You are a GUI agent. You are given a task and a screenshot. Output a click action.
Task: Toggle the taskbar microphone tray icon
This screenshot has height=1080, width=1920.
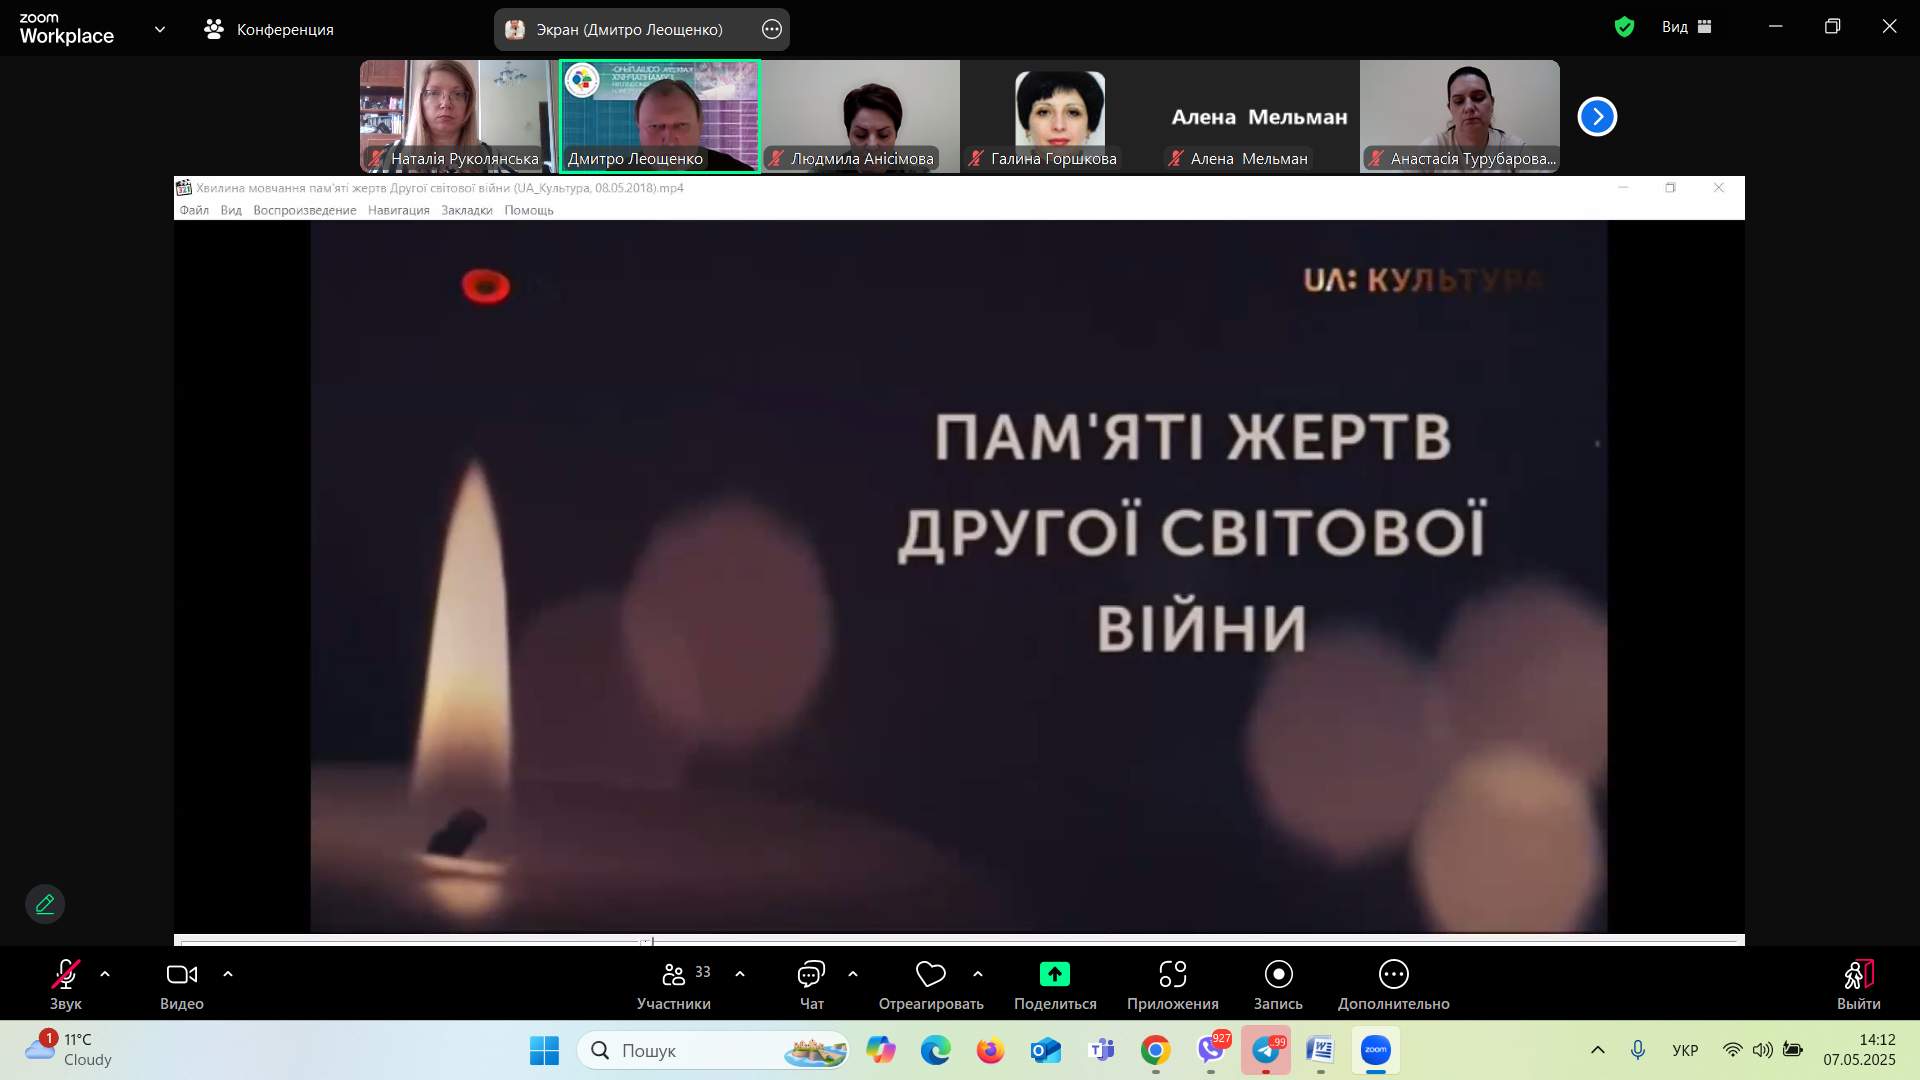click(1638, 1050)
